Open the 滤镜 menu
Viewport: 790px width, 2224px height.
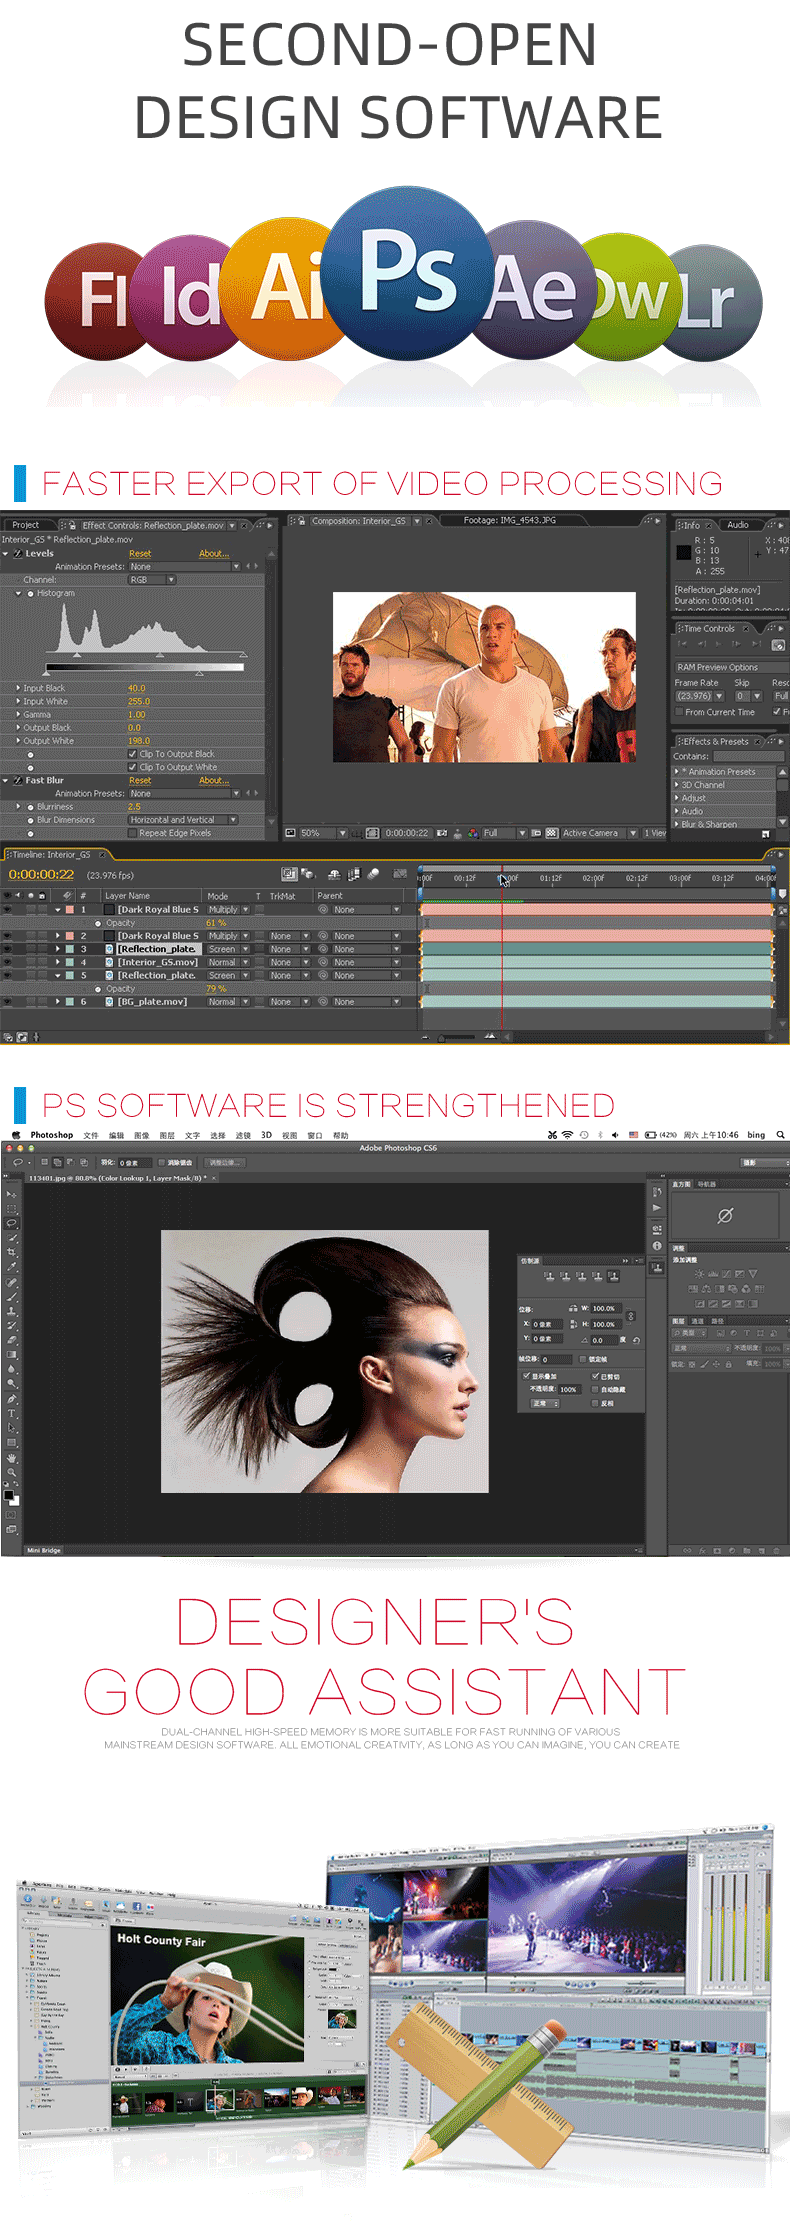coord(243,1135)
